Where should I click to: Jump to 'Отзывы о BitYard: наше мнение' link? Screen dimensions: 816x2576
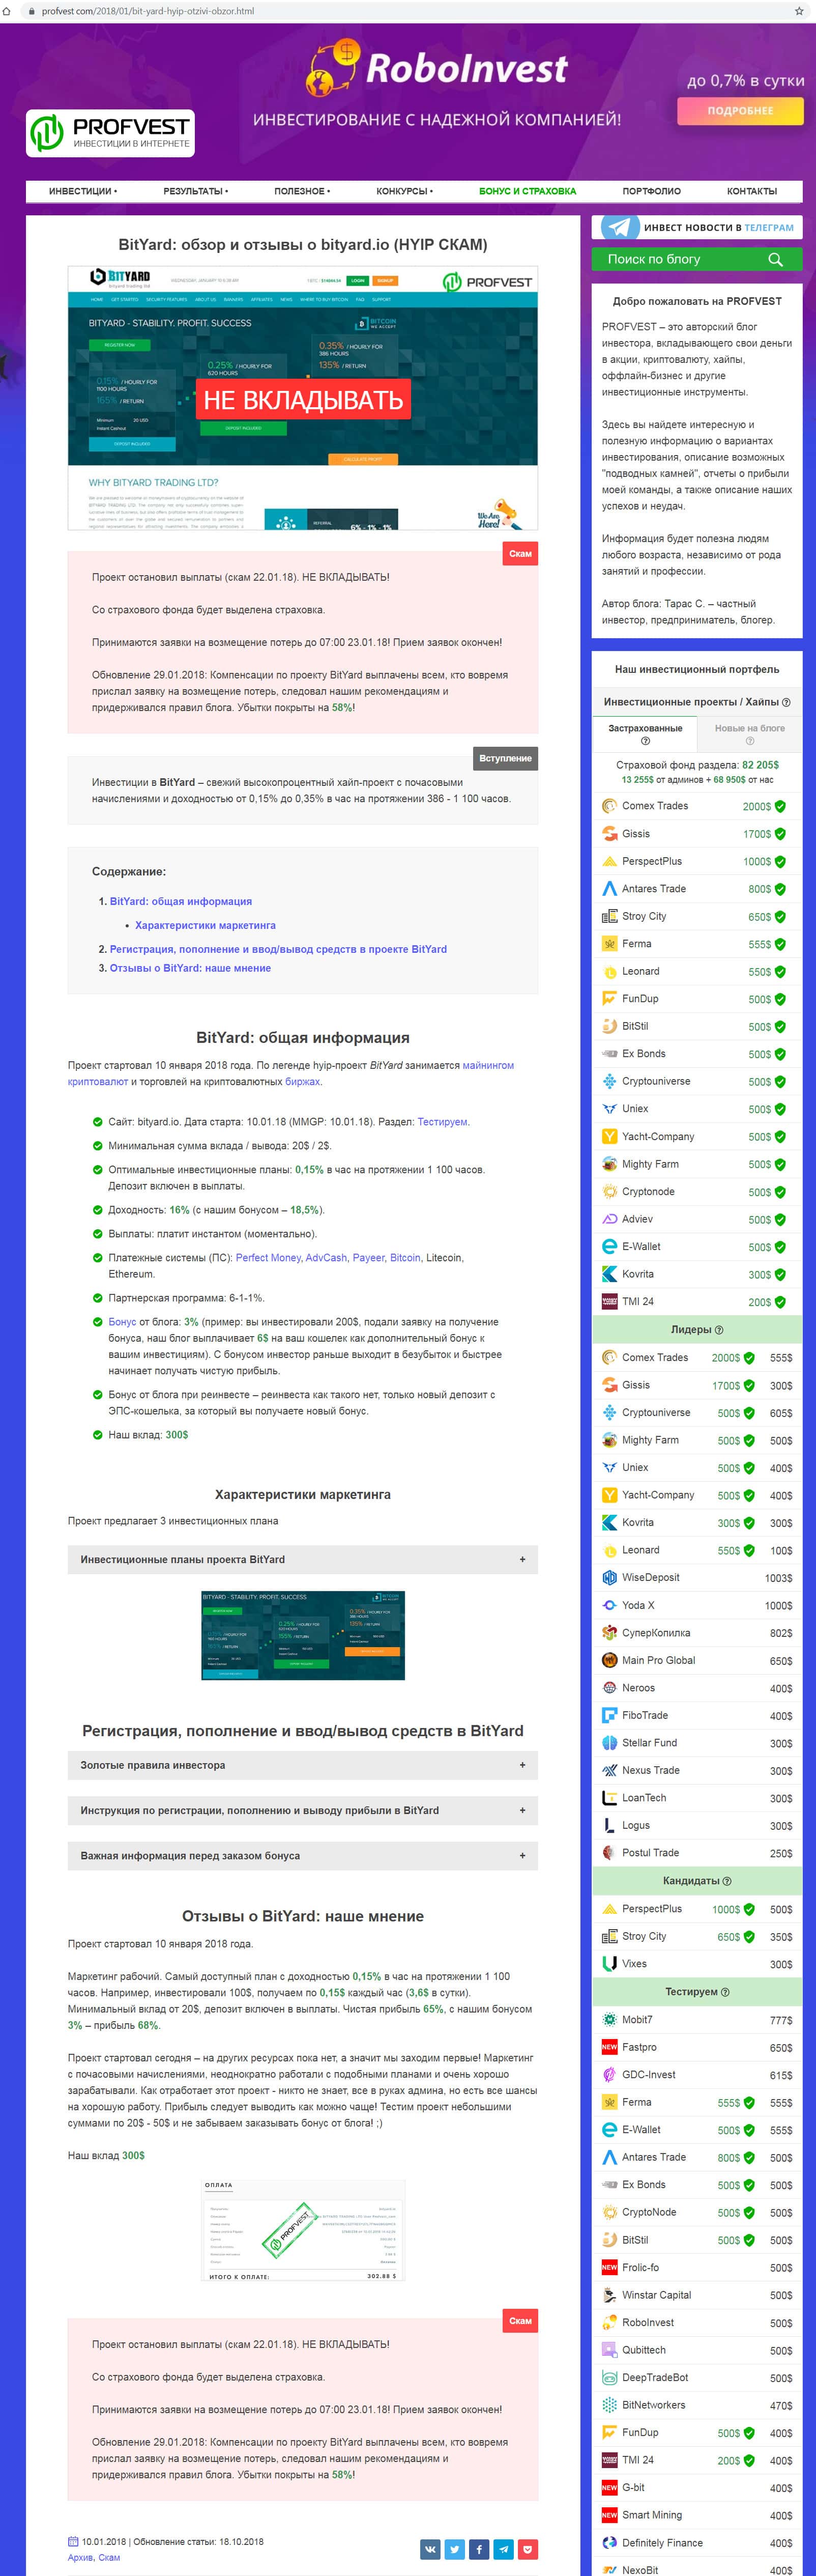point(190,968)
